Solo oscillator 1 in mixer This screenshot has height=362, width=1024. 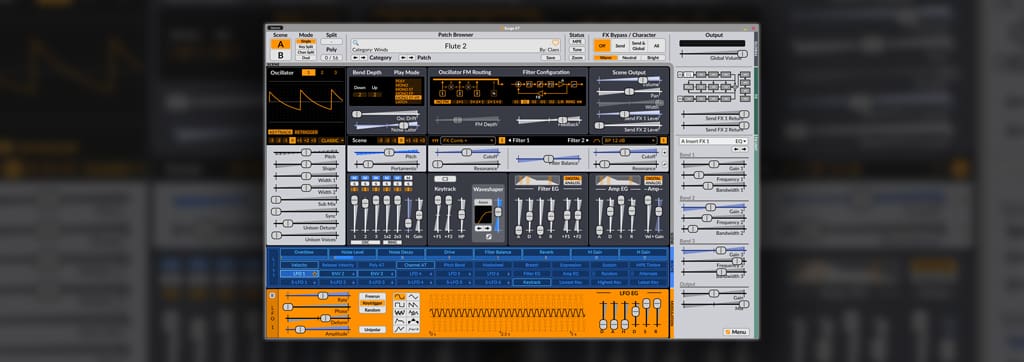[x=355, y=184]
